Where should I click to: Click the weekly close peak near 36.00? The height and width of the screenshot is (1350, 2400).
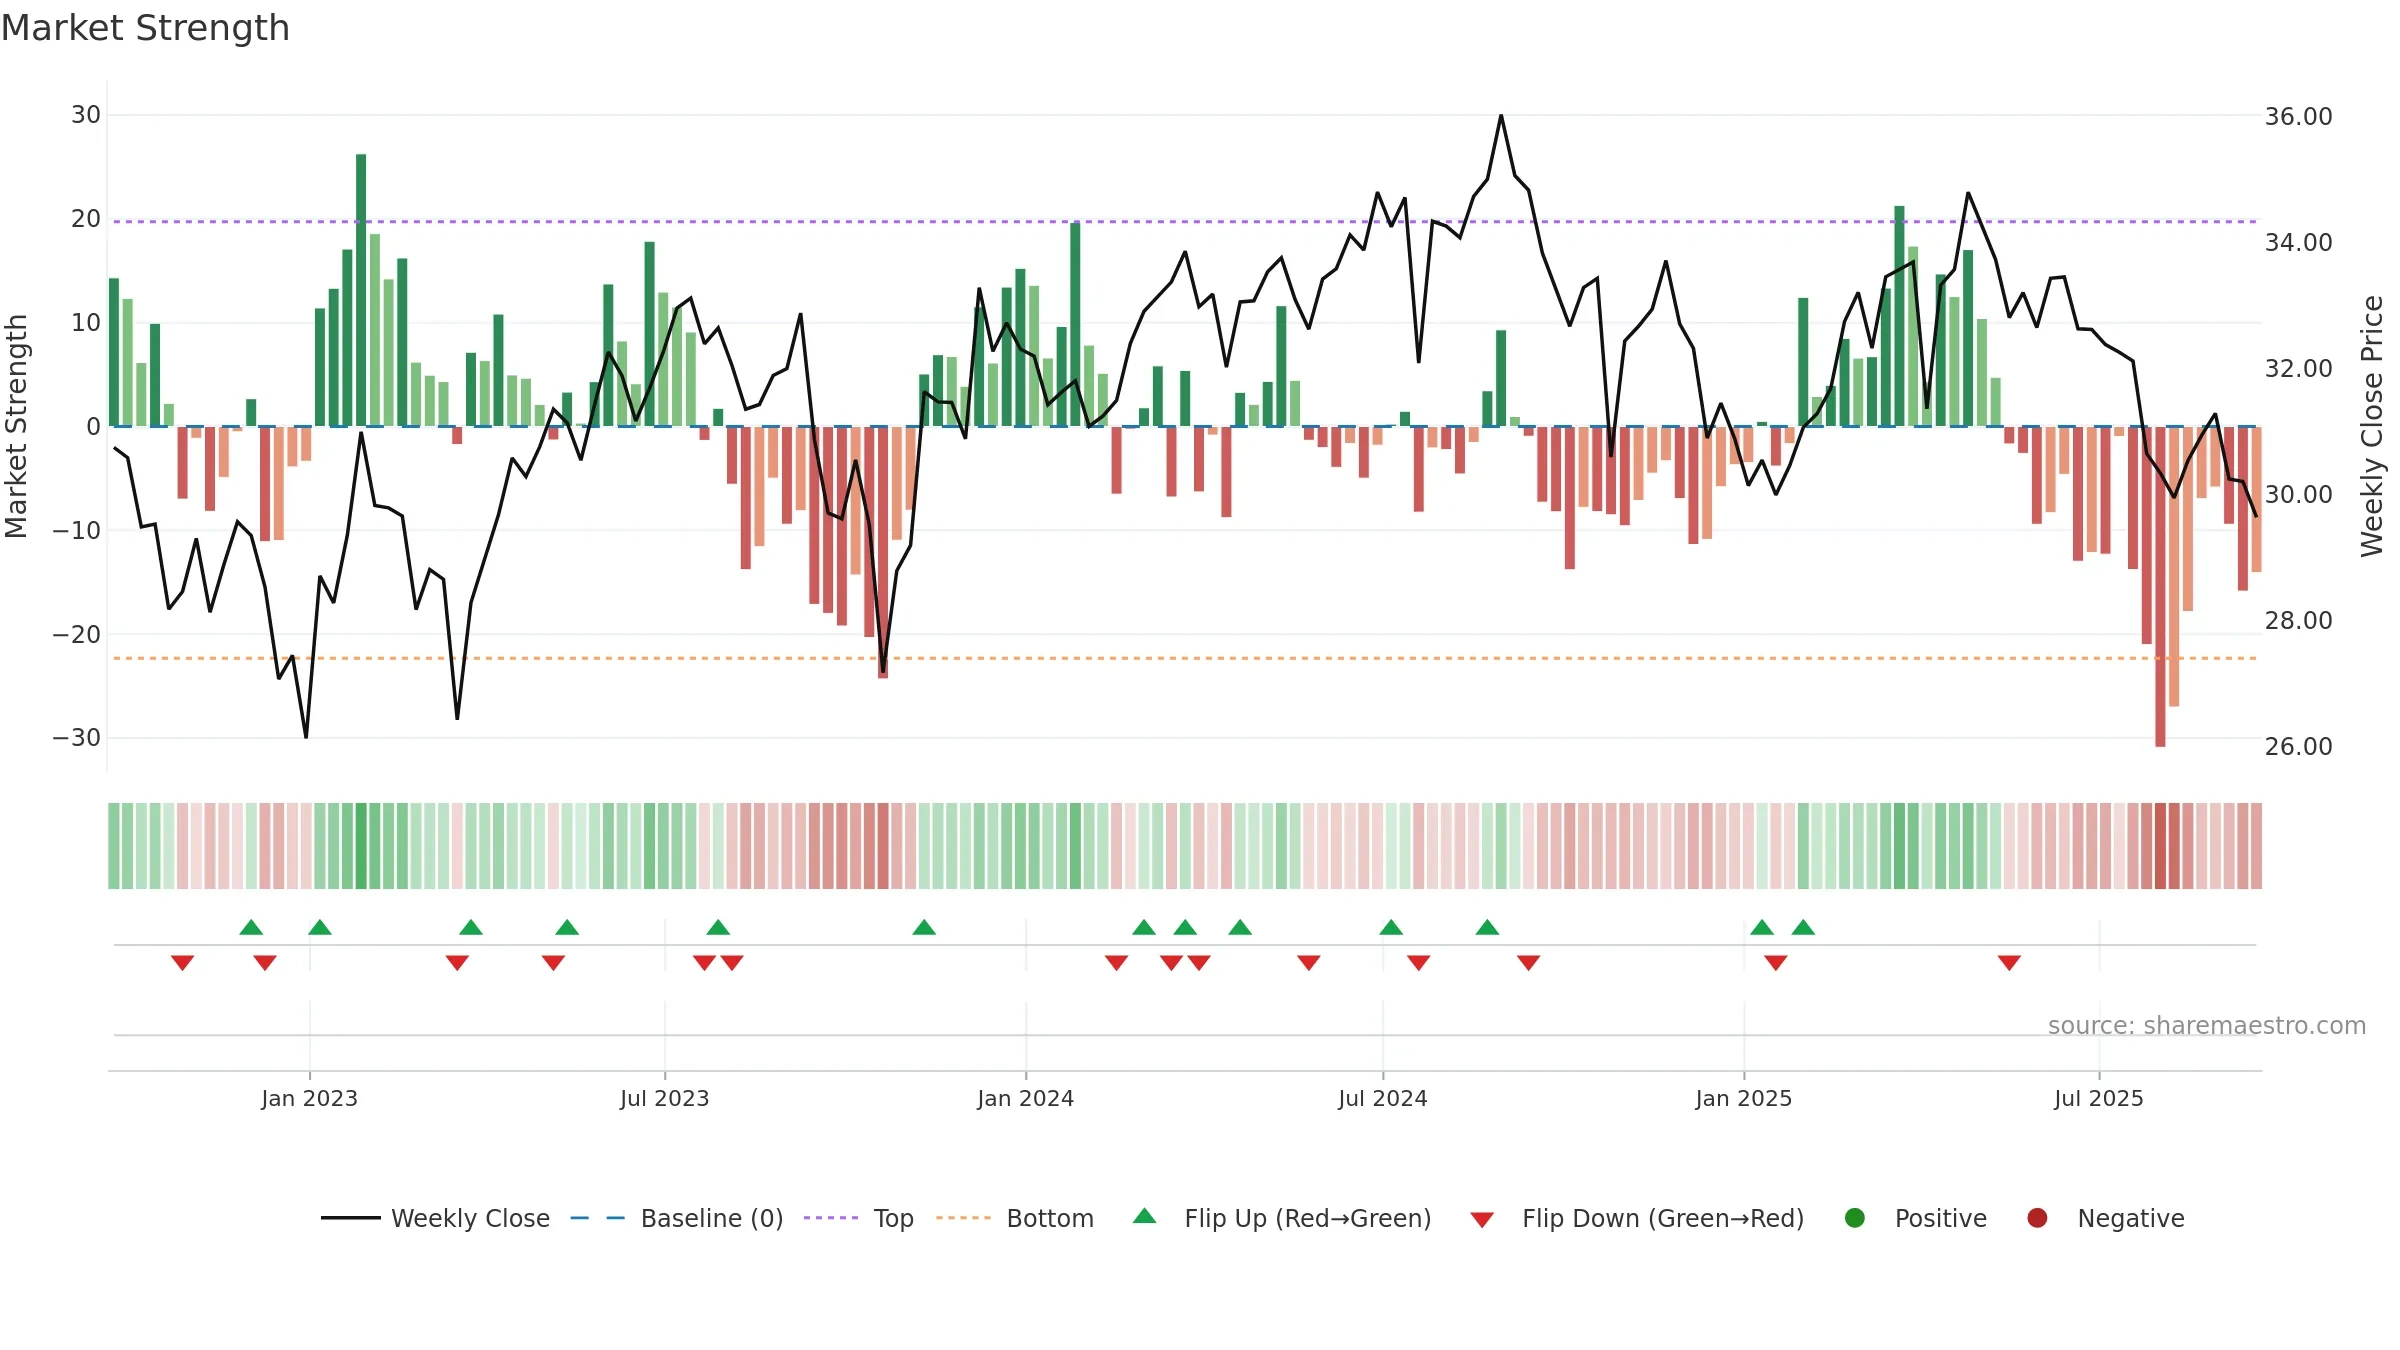[1501, 117]
